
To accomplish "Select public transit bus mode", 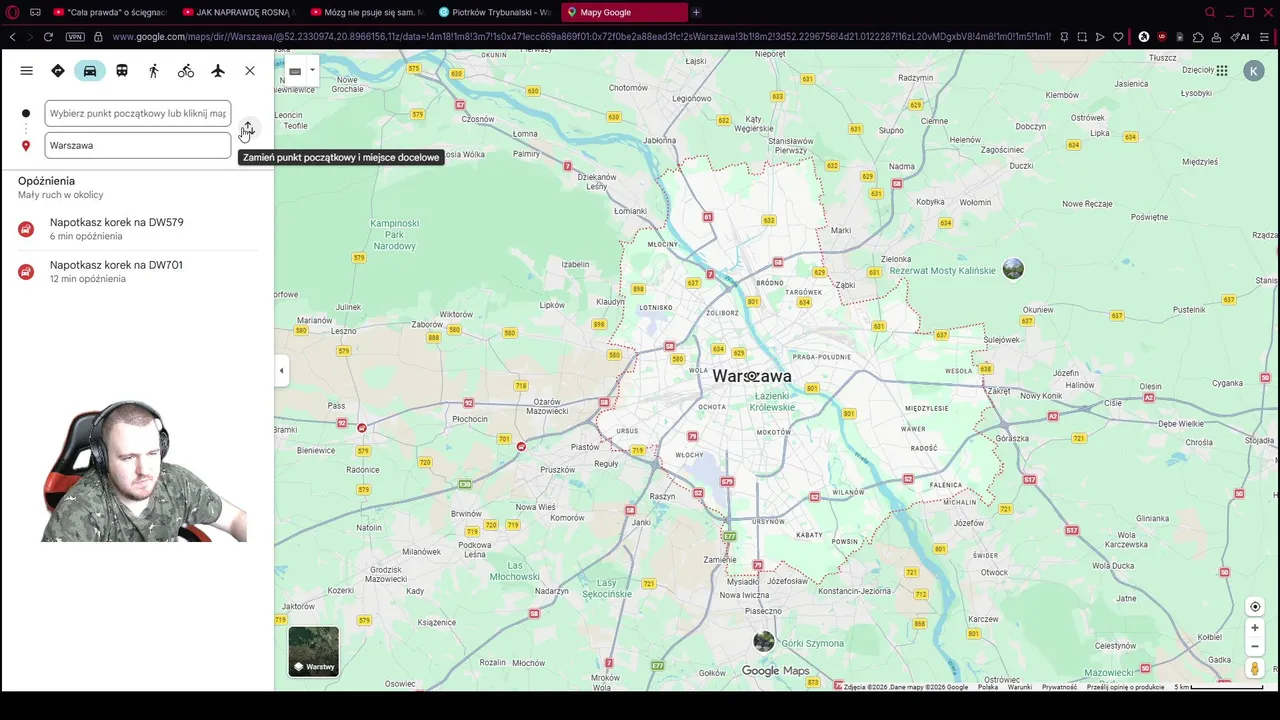I will [122, 71].
